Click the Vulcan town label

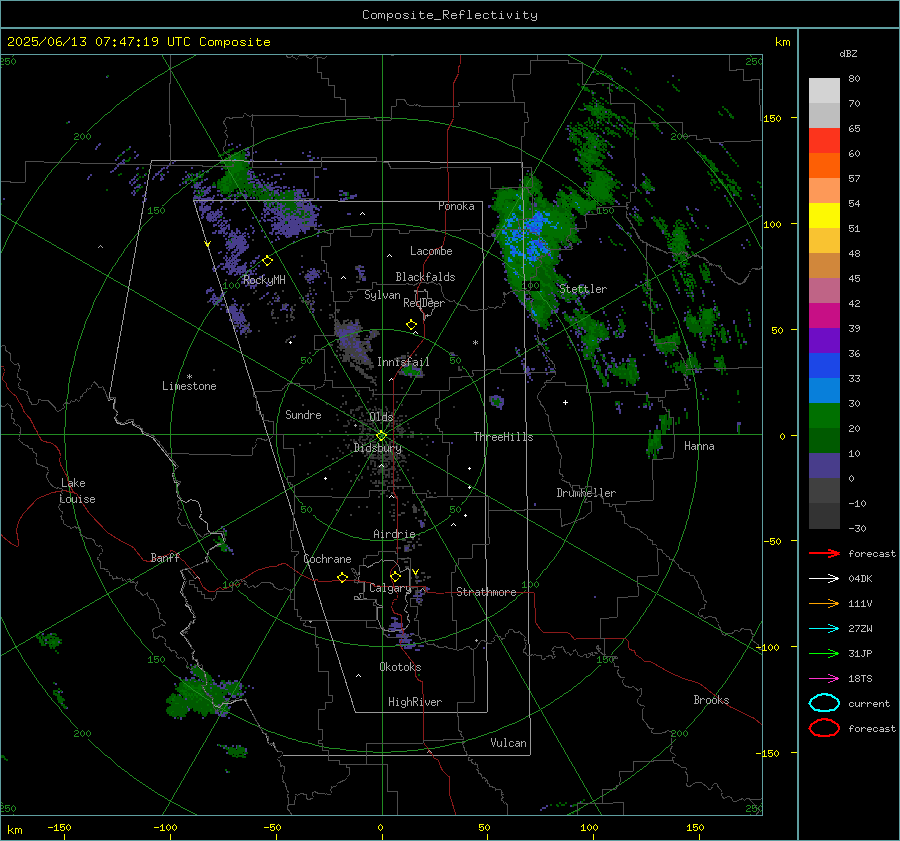(509, 743)
